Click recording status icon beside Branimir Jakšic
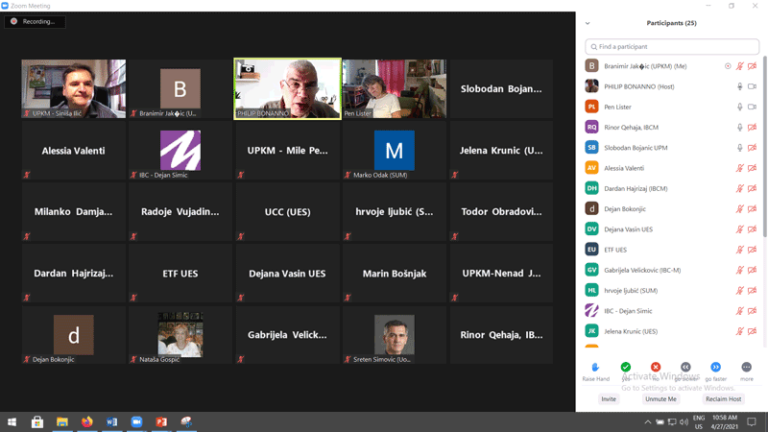 point(728,66)
